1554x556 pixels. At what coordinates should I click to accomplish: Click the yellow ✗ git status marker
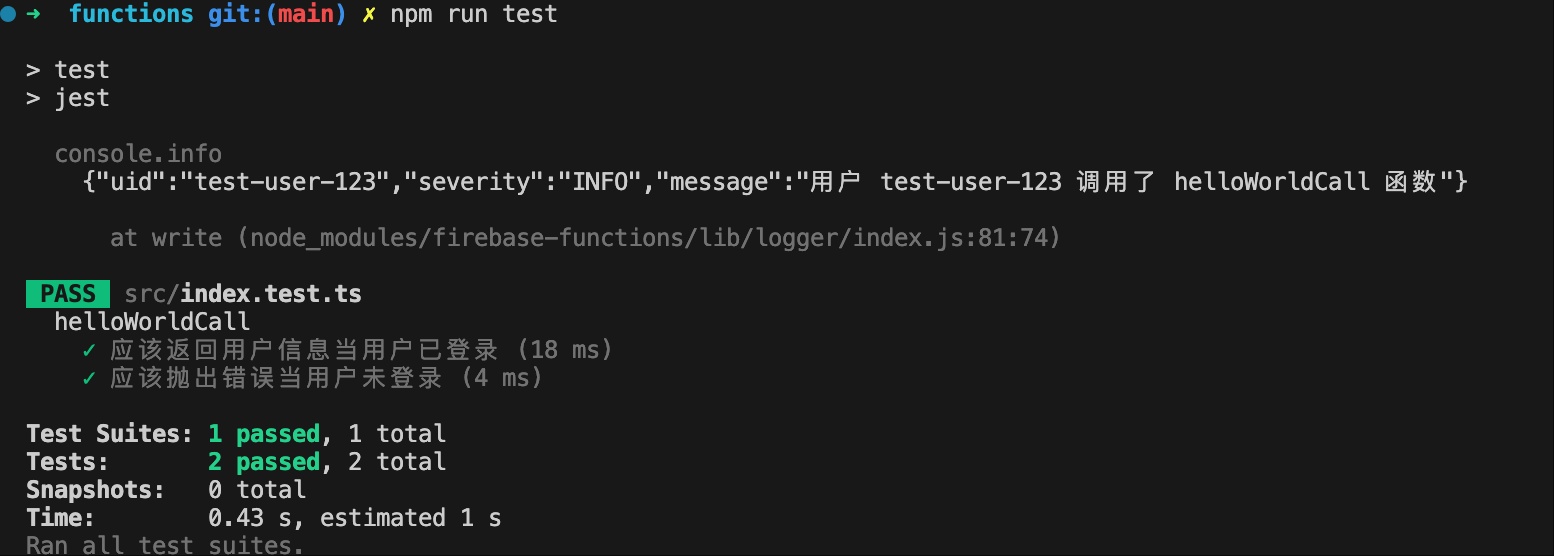[369, 14]
